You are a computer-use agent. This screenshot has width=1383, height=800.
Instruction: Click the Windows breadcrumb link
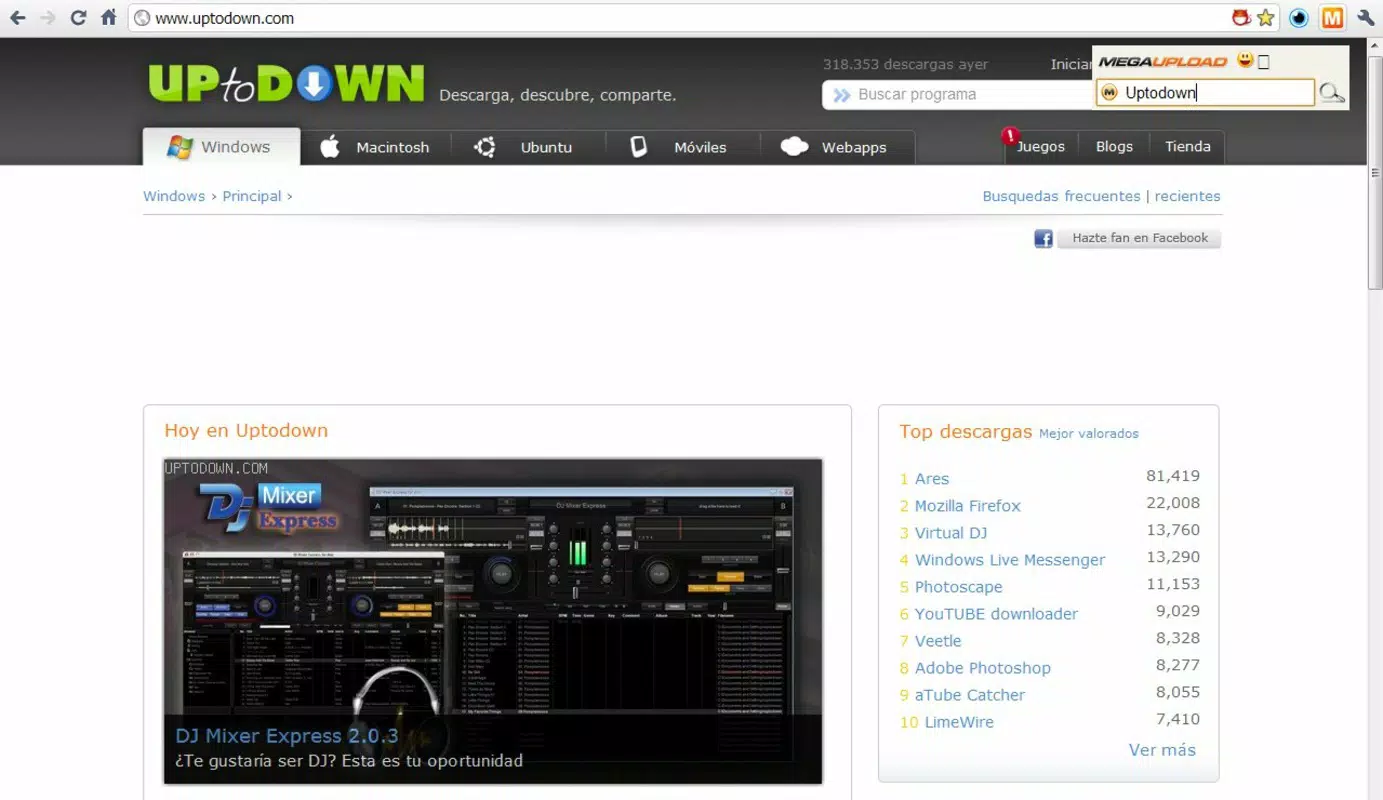coord(174,196)
